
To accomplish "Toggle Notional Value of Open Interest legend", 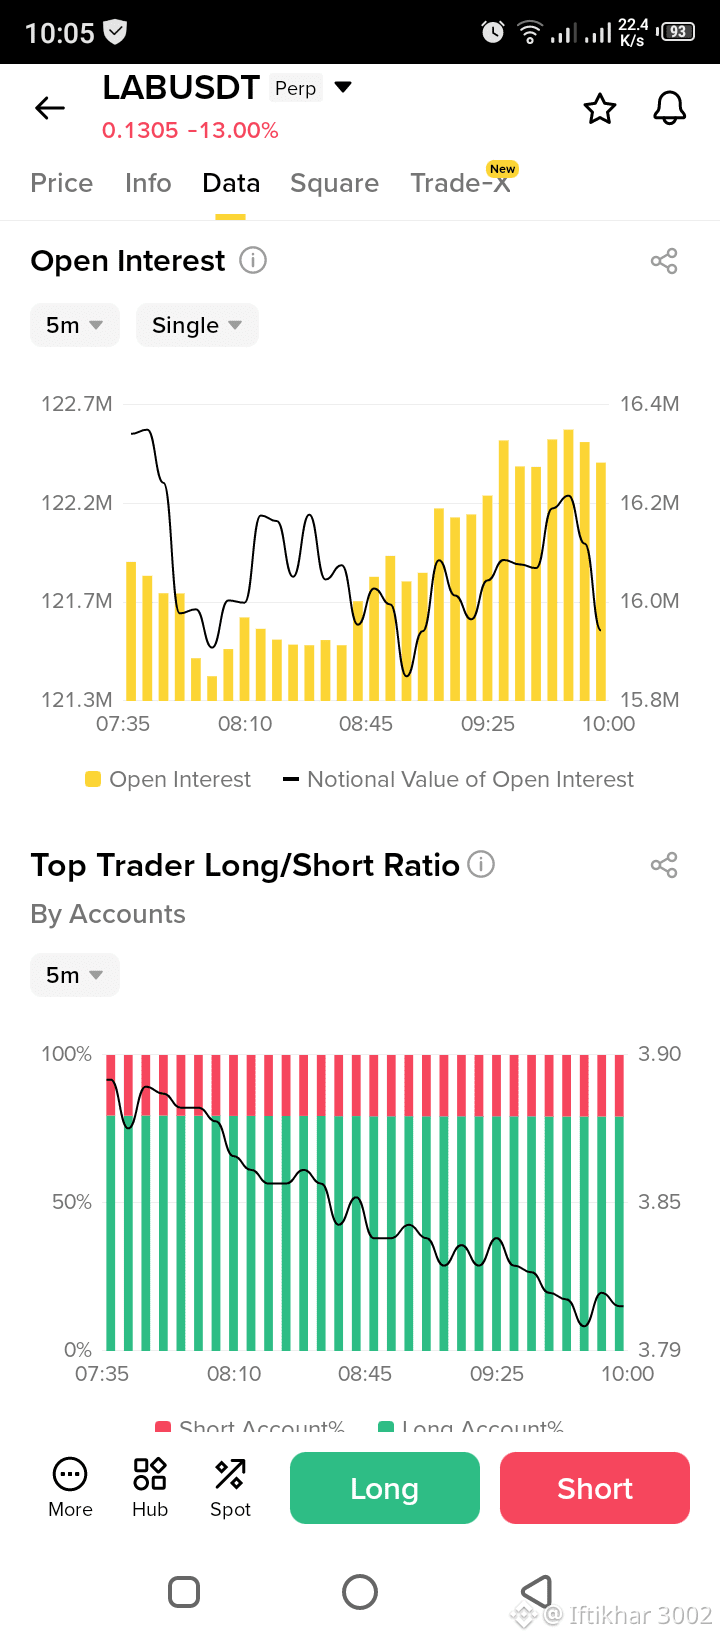I will coord(459,779).
